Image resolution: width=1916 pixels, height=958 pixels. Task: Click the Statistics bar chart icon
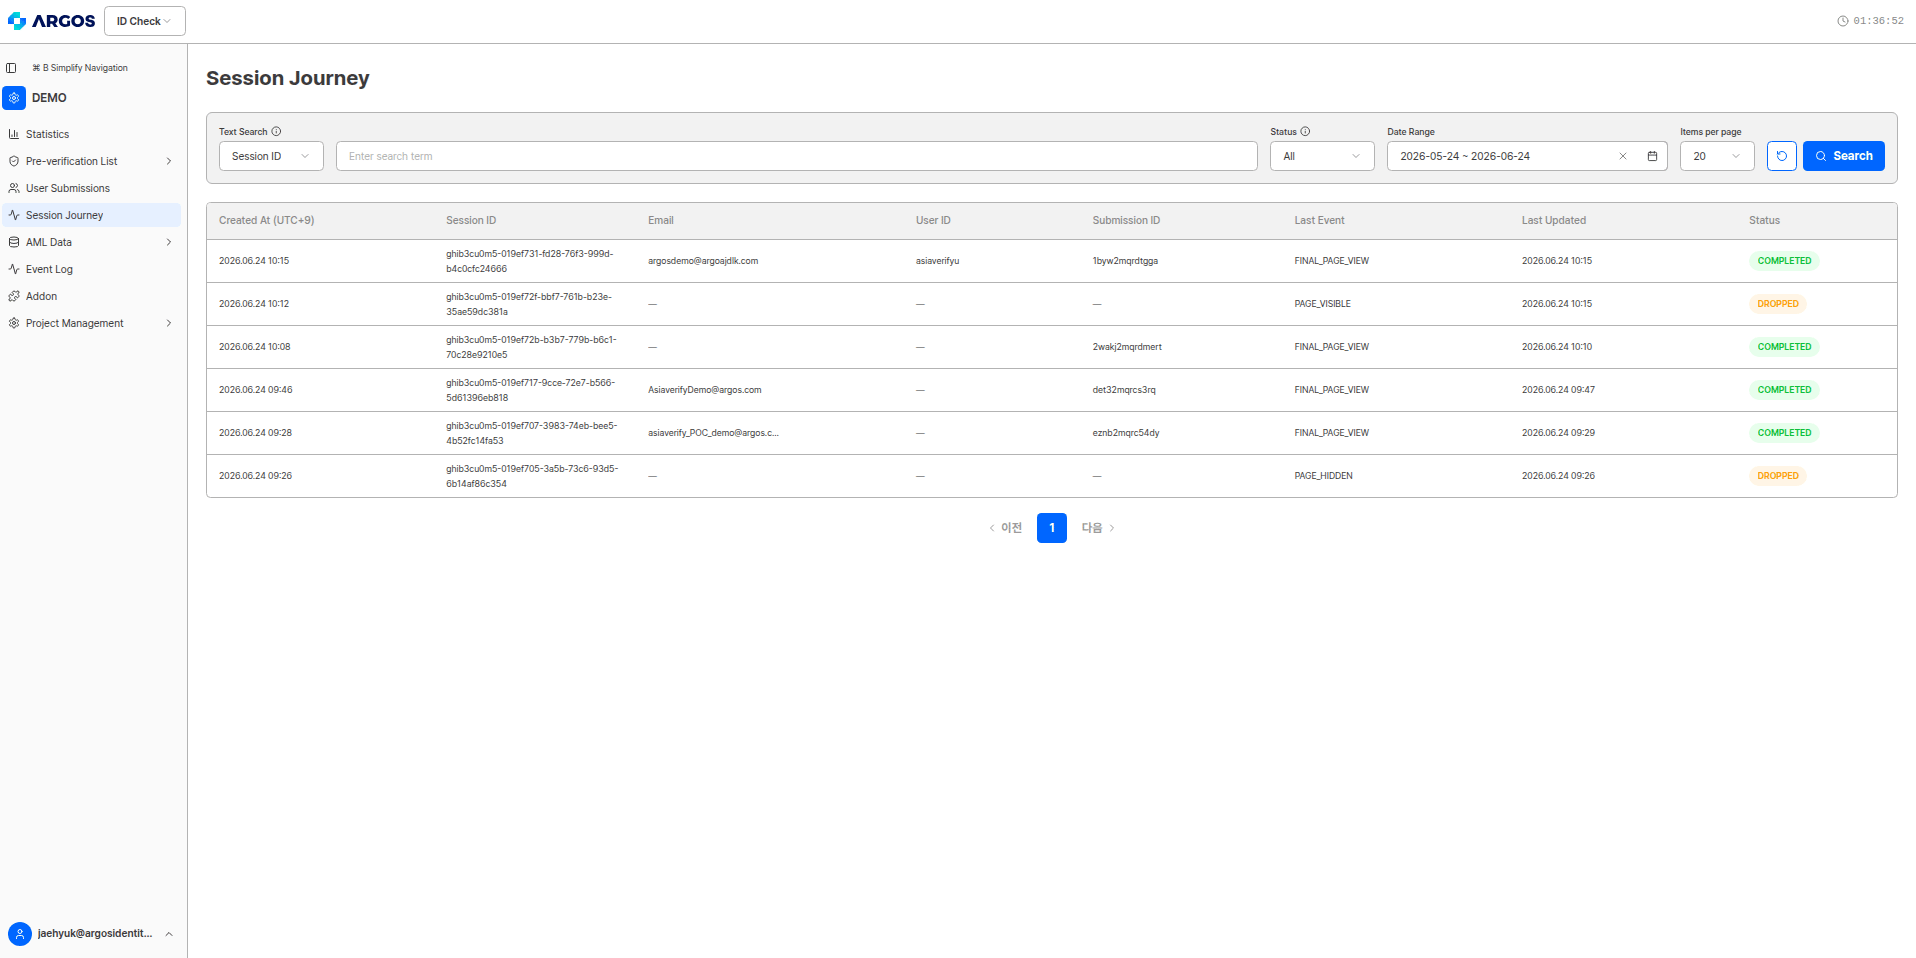coord(14,134)
